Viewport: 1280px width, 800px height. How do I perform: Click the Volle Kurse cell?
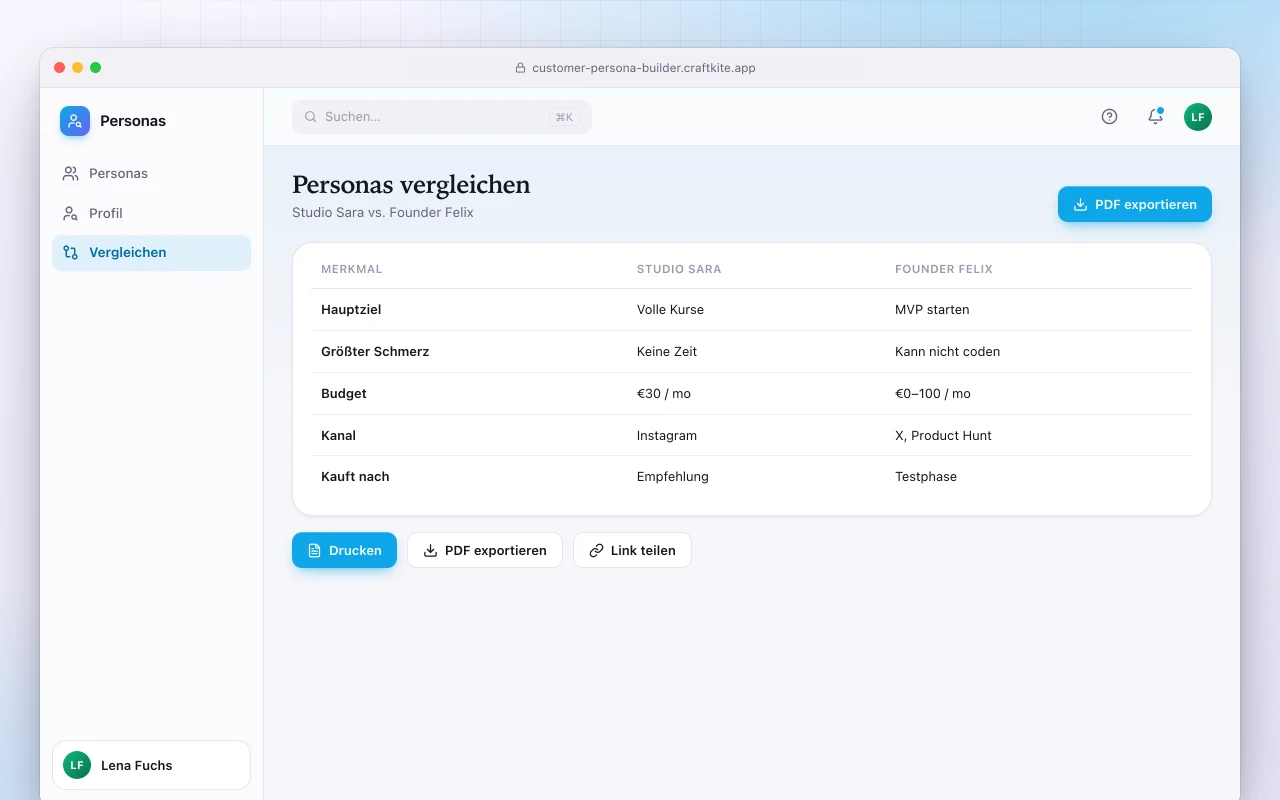670,310
